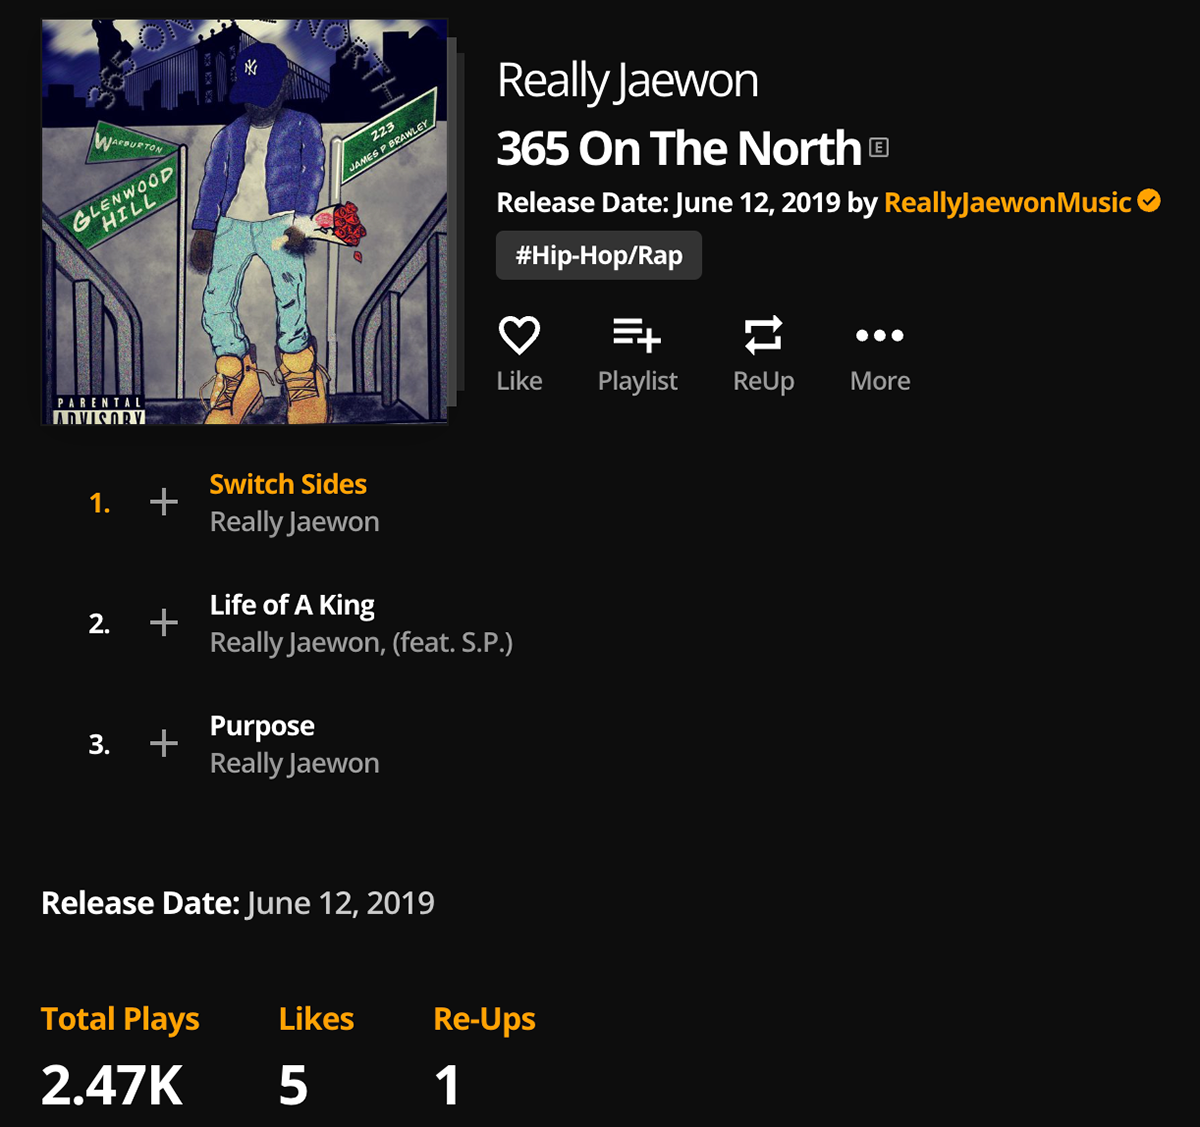Viewport: 1200px width, 1127px height.
Task: Click plus icon beside Purpose
Action: (x=164, y=744)
